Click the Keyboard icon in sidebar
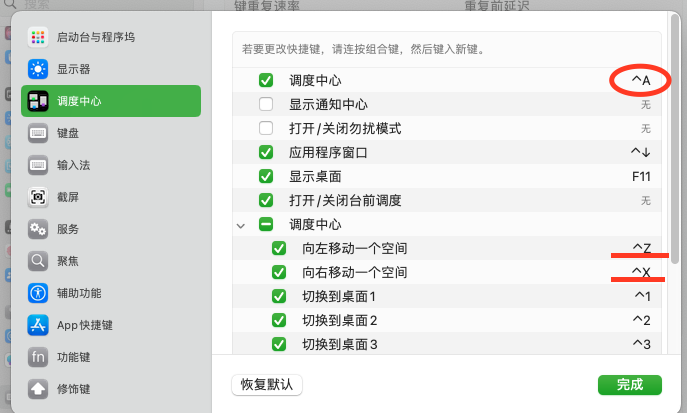 click(x=38, y=133)
